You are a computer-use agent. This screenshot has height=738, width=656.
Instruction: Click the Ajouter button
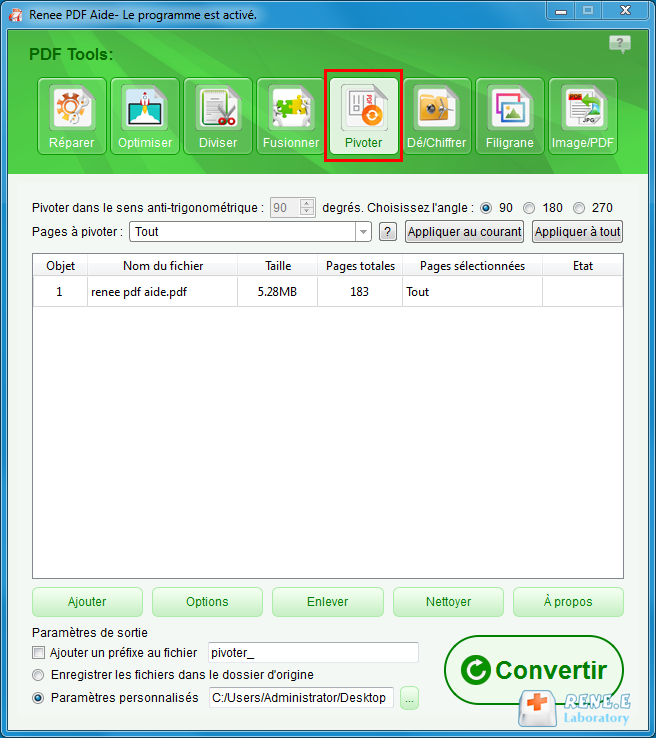coord(87,602)
